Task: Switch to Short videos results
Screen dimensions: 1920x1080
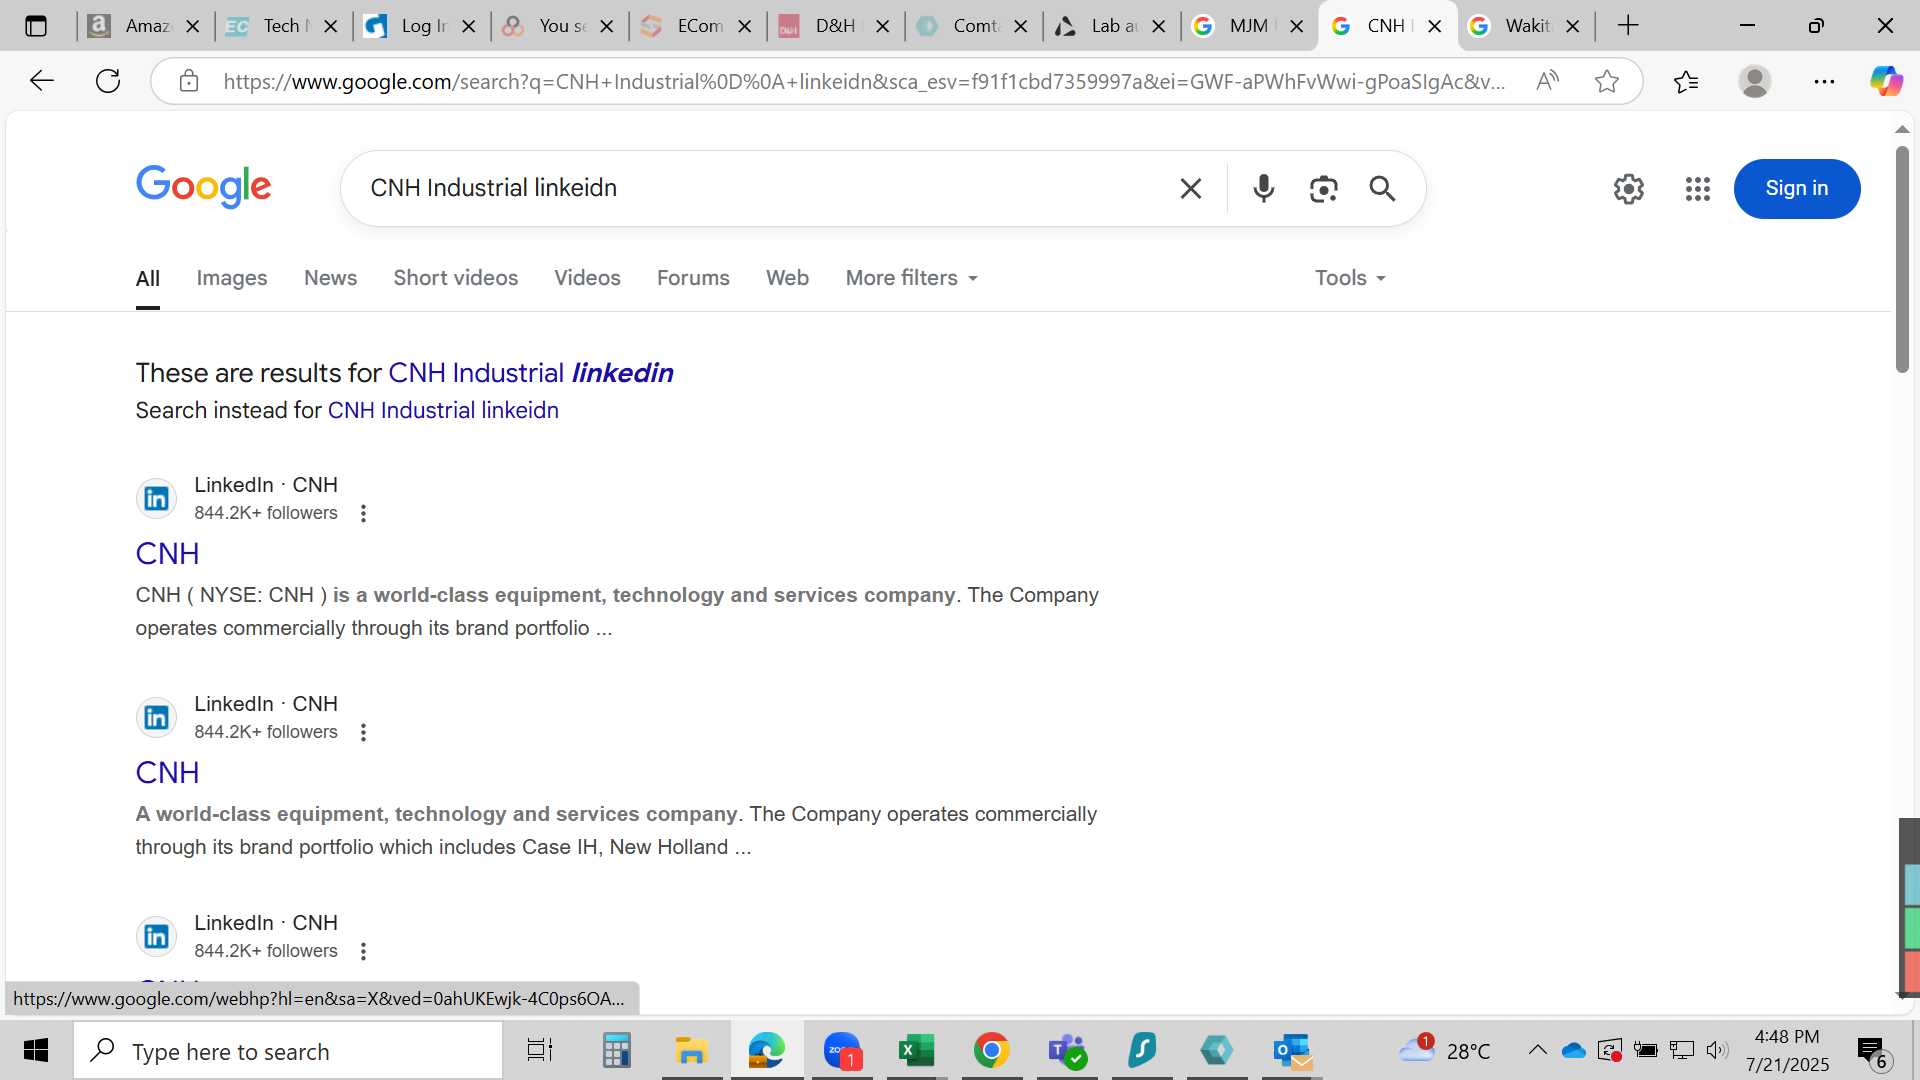Action: coord(455,278)
